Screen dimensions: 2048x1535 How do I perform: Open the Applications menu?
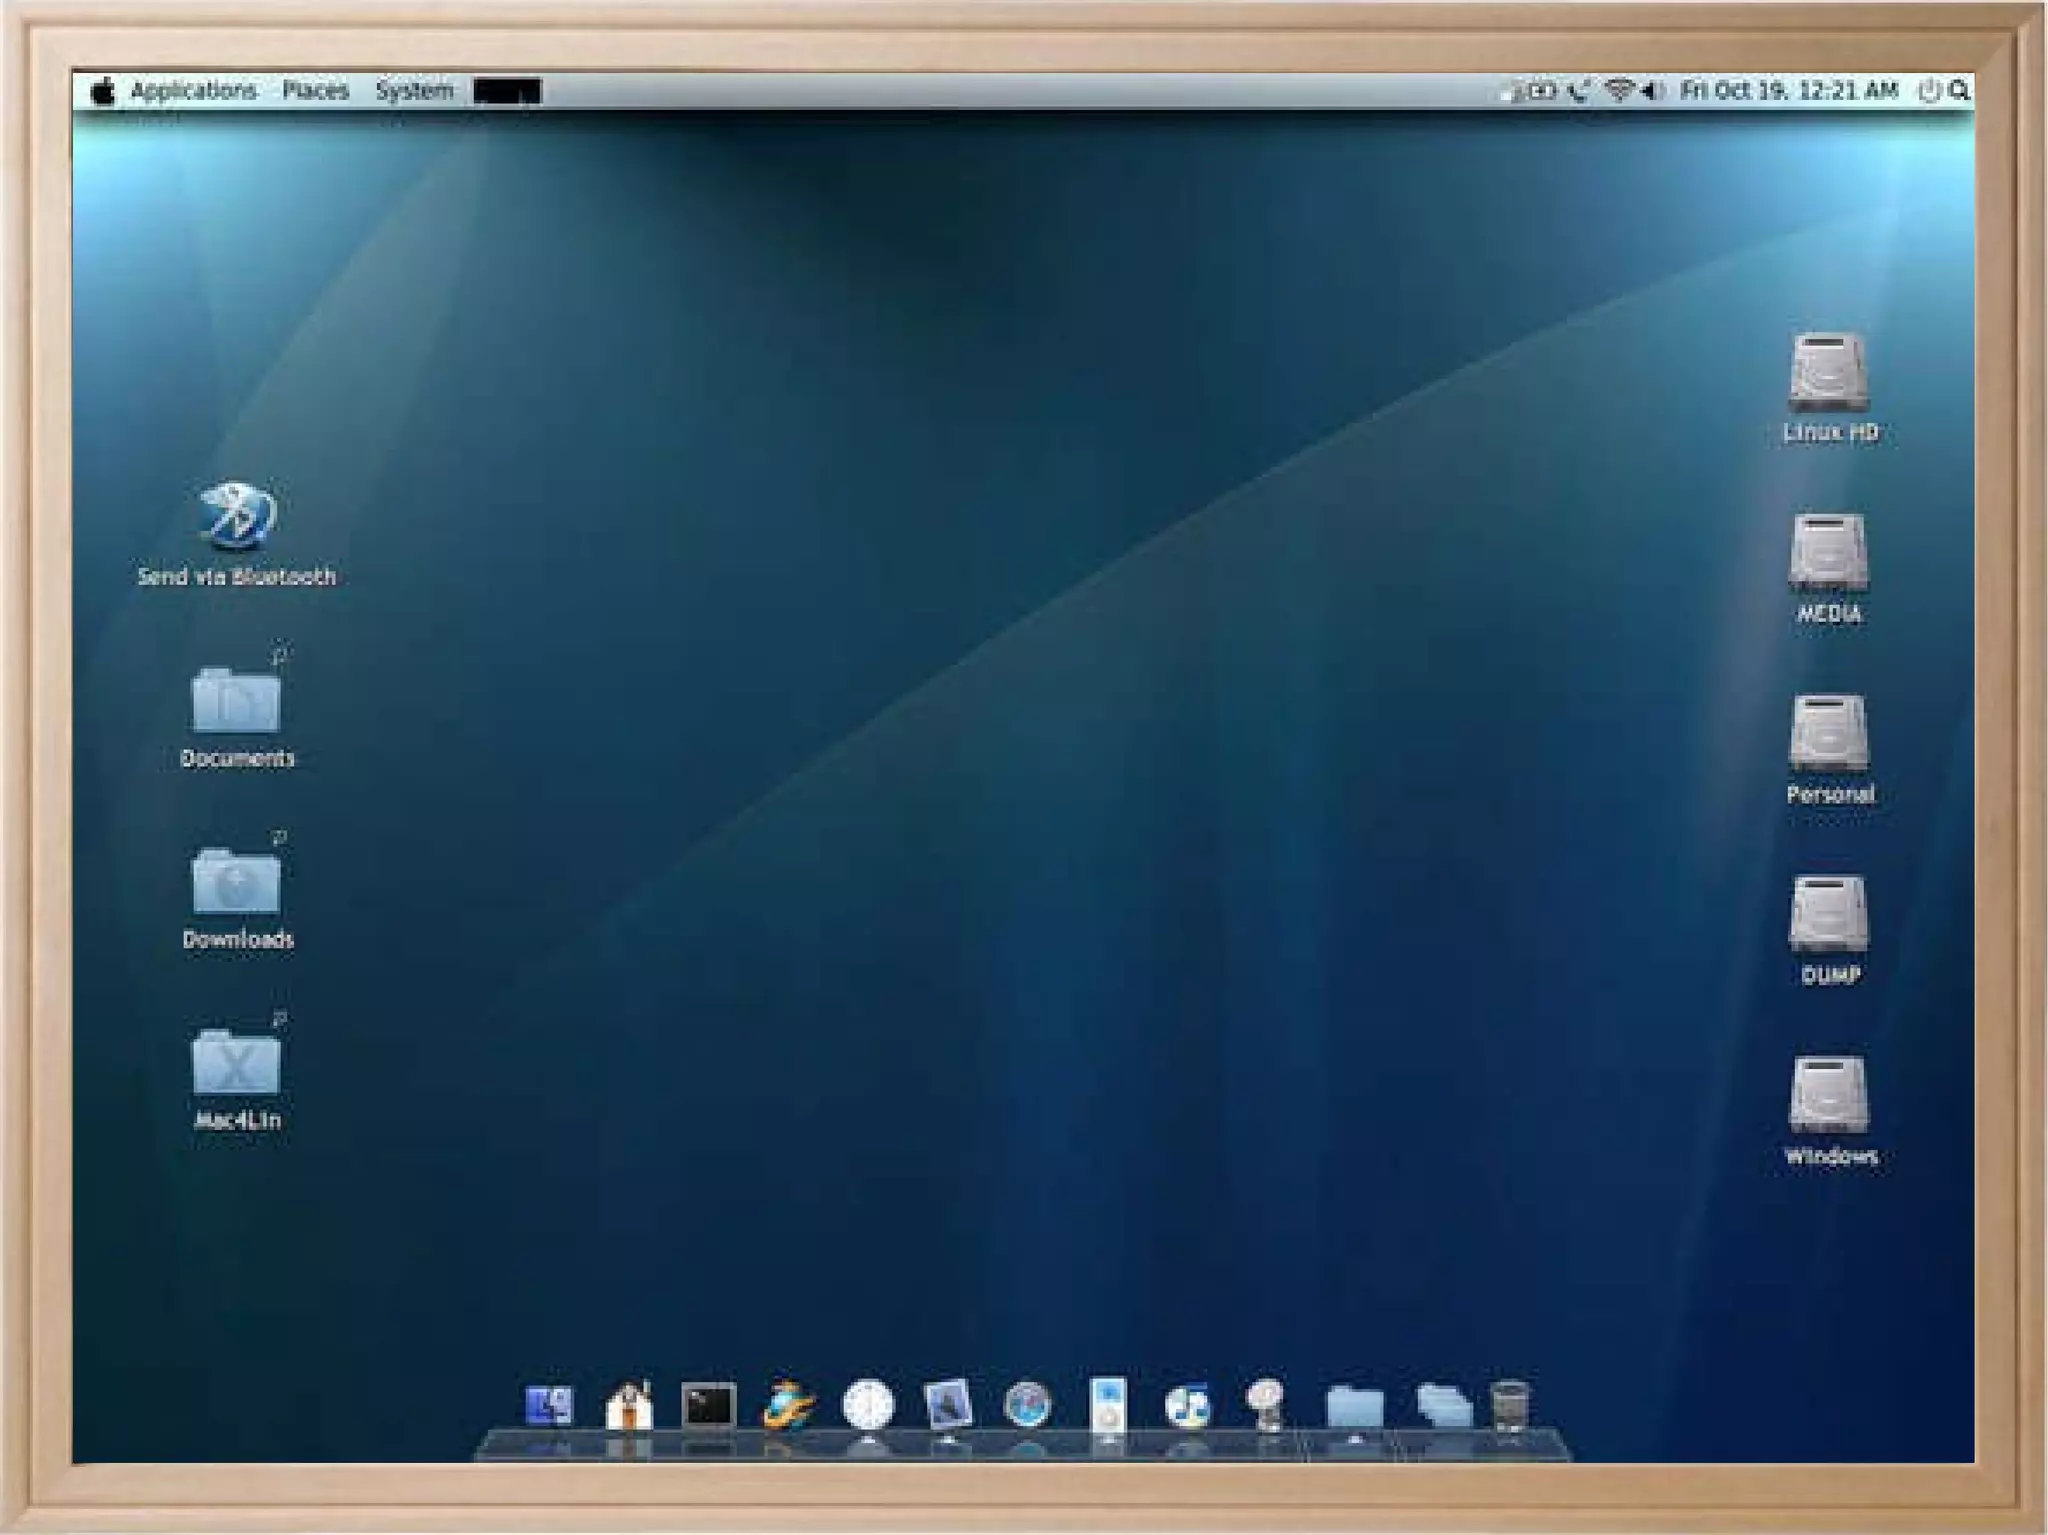193,90
